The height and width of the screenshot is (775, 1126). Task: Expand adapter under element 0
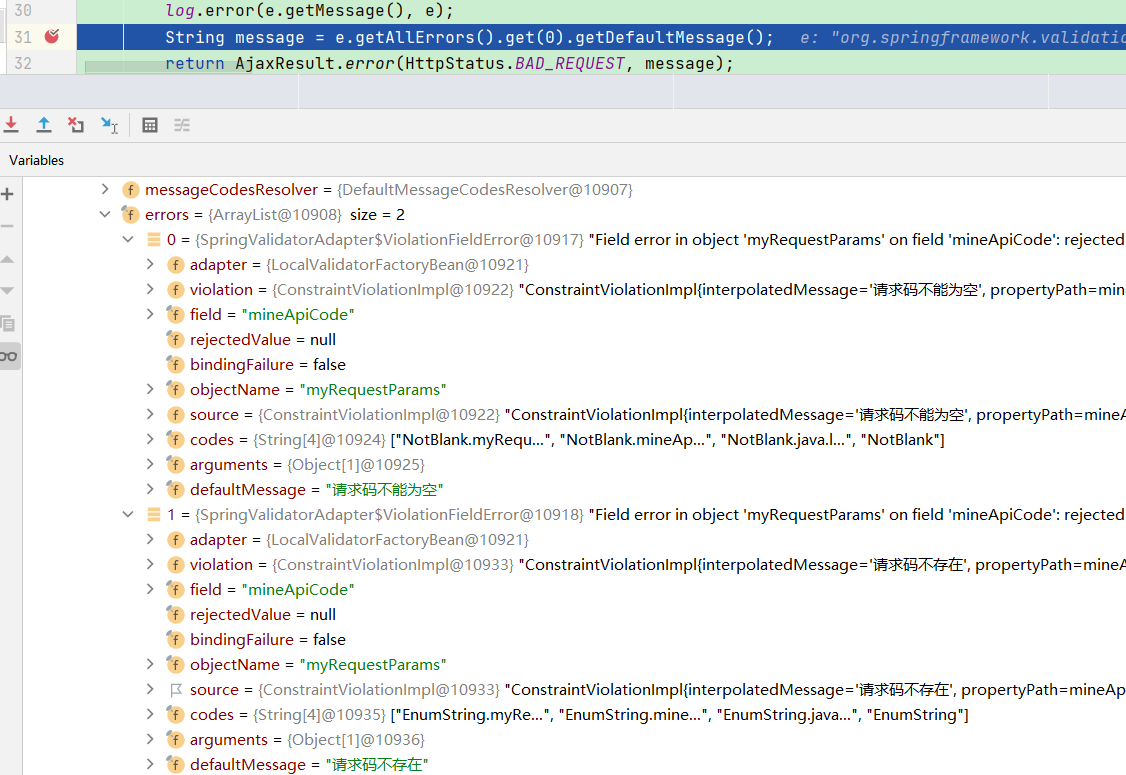tap(150, 264)
